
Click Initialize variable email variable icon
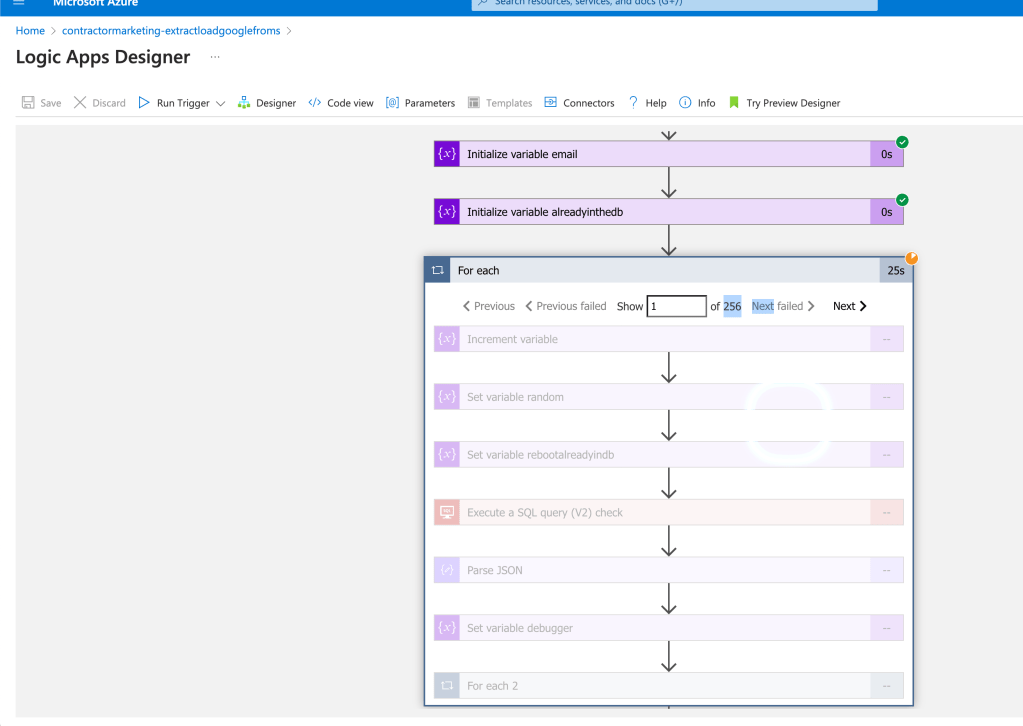click(447, 154)
